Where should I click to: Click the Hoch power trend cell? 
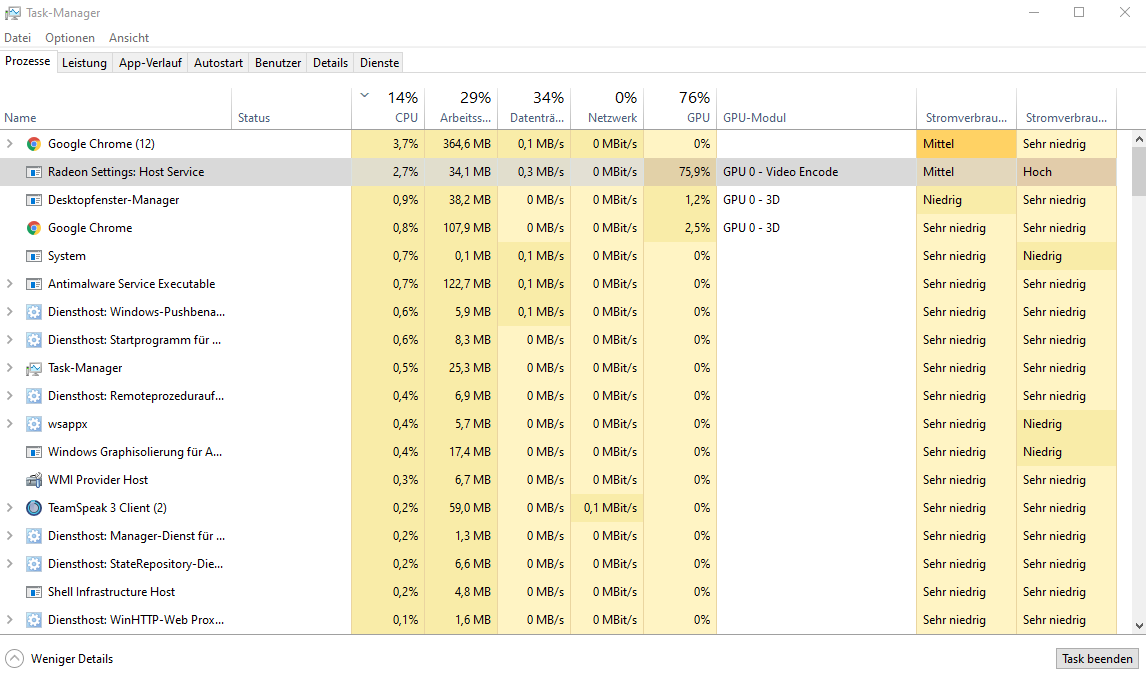[1066, 172]
